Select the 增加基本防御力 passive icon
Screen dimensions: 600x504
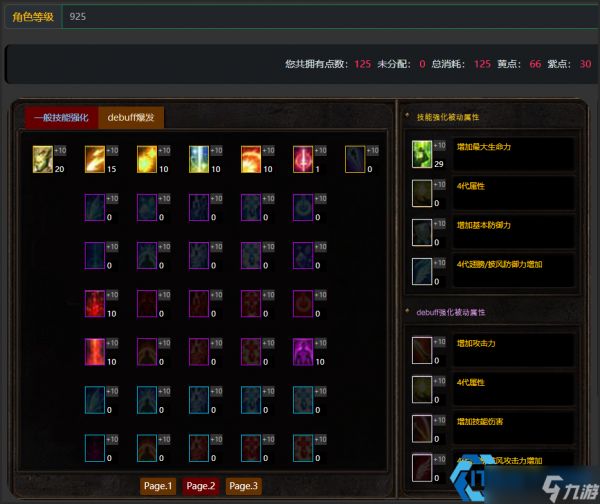[x=422, y=232]
